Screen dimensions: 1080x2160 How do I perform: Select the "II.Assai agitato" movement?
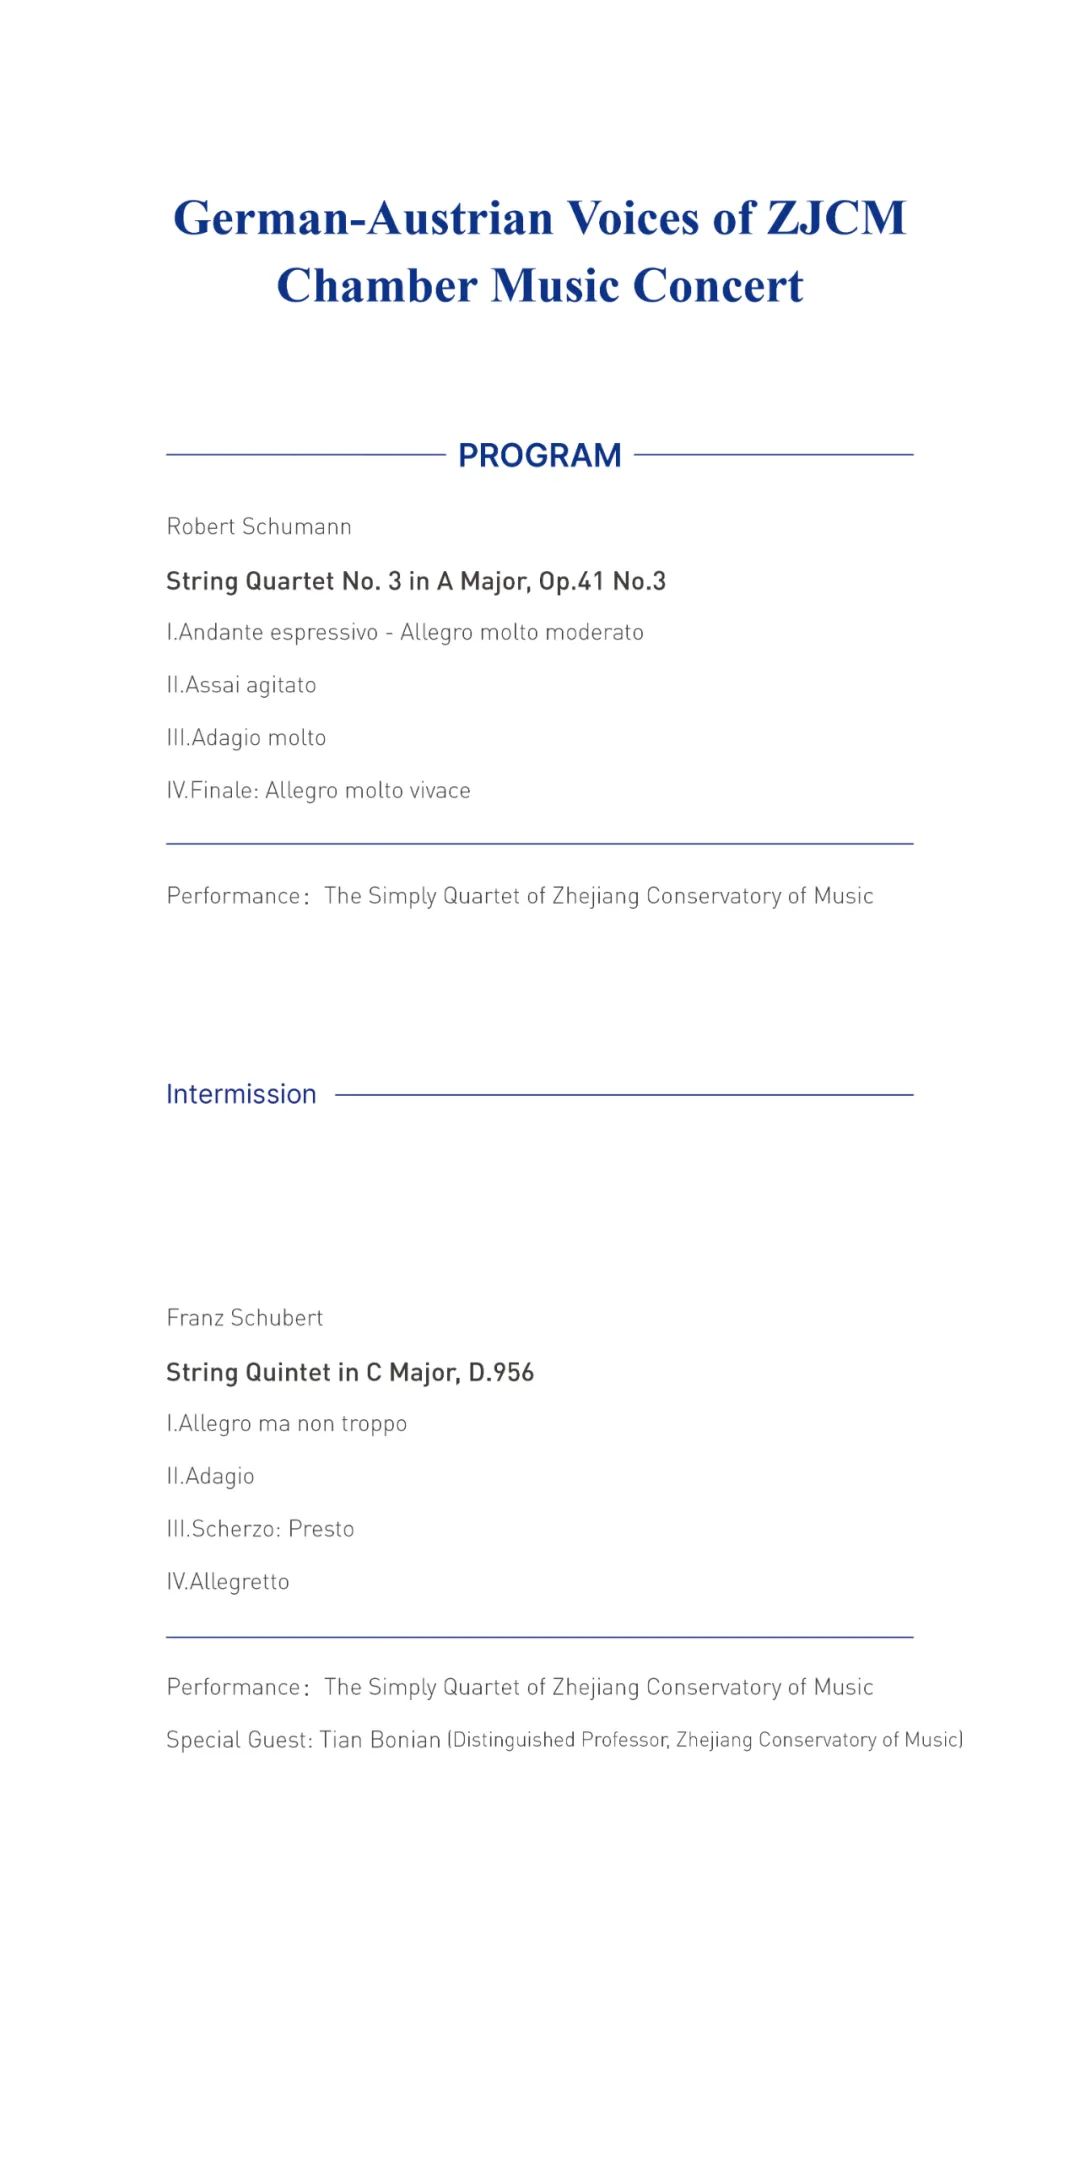[241, 685]
